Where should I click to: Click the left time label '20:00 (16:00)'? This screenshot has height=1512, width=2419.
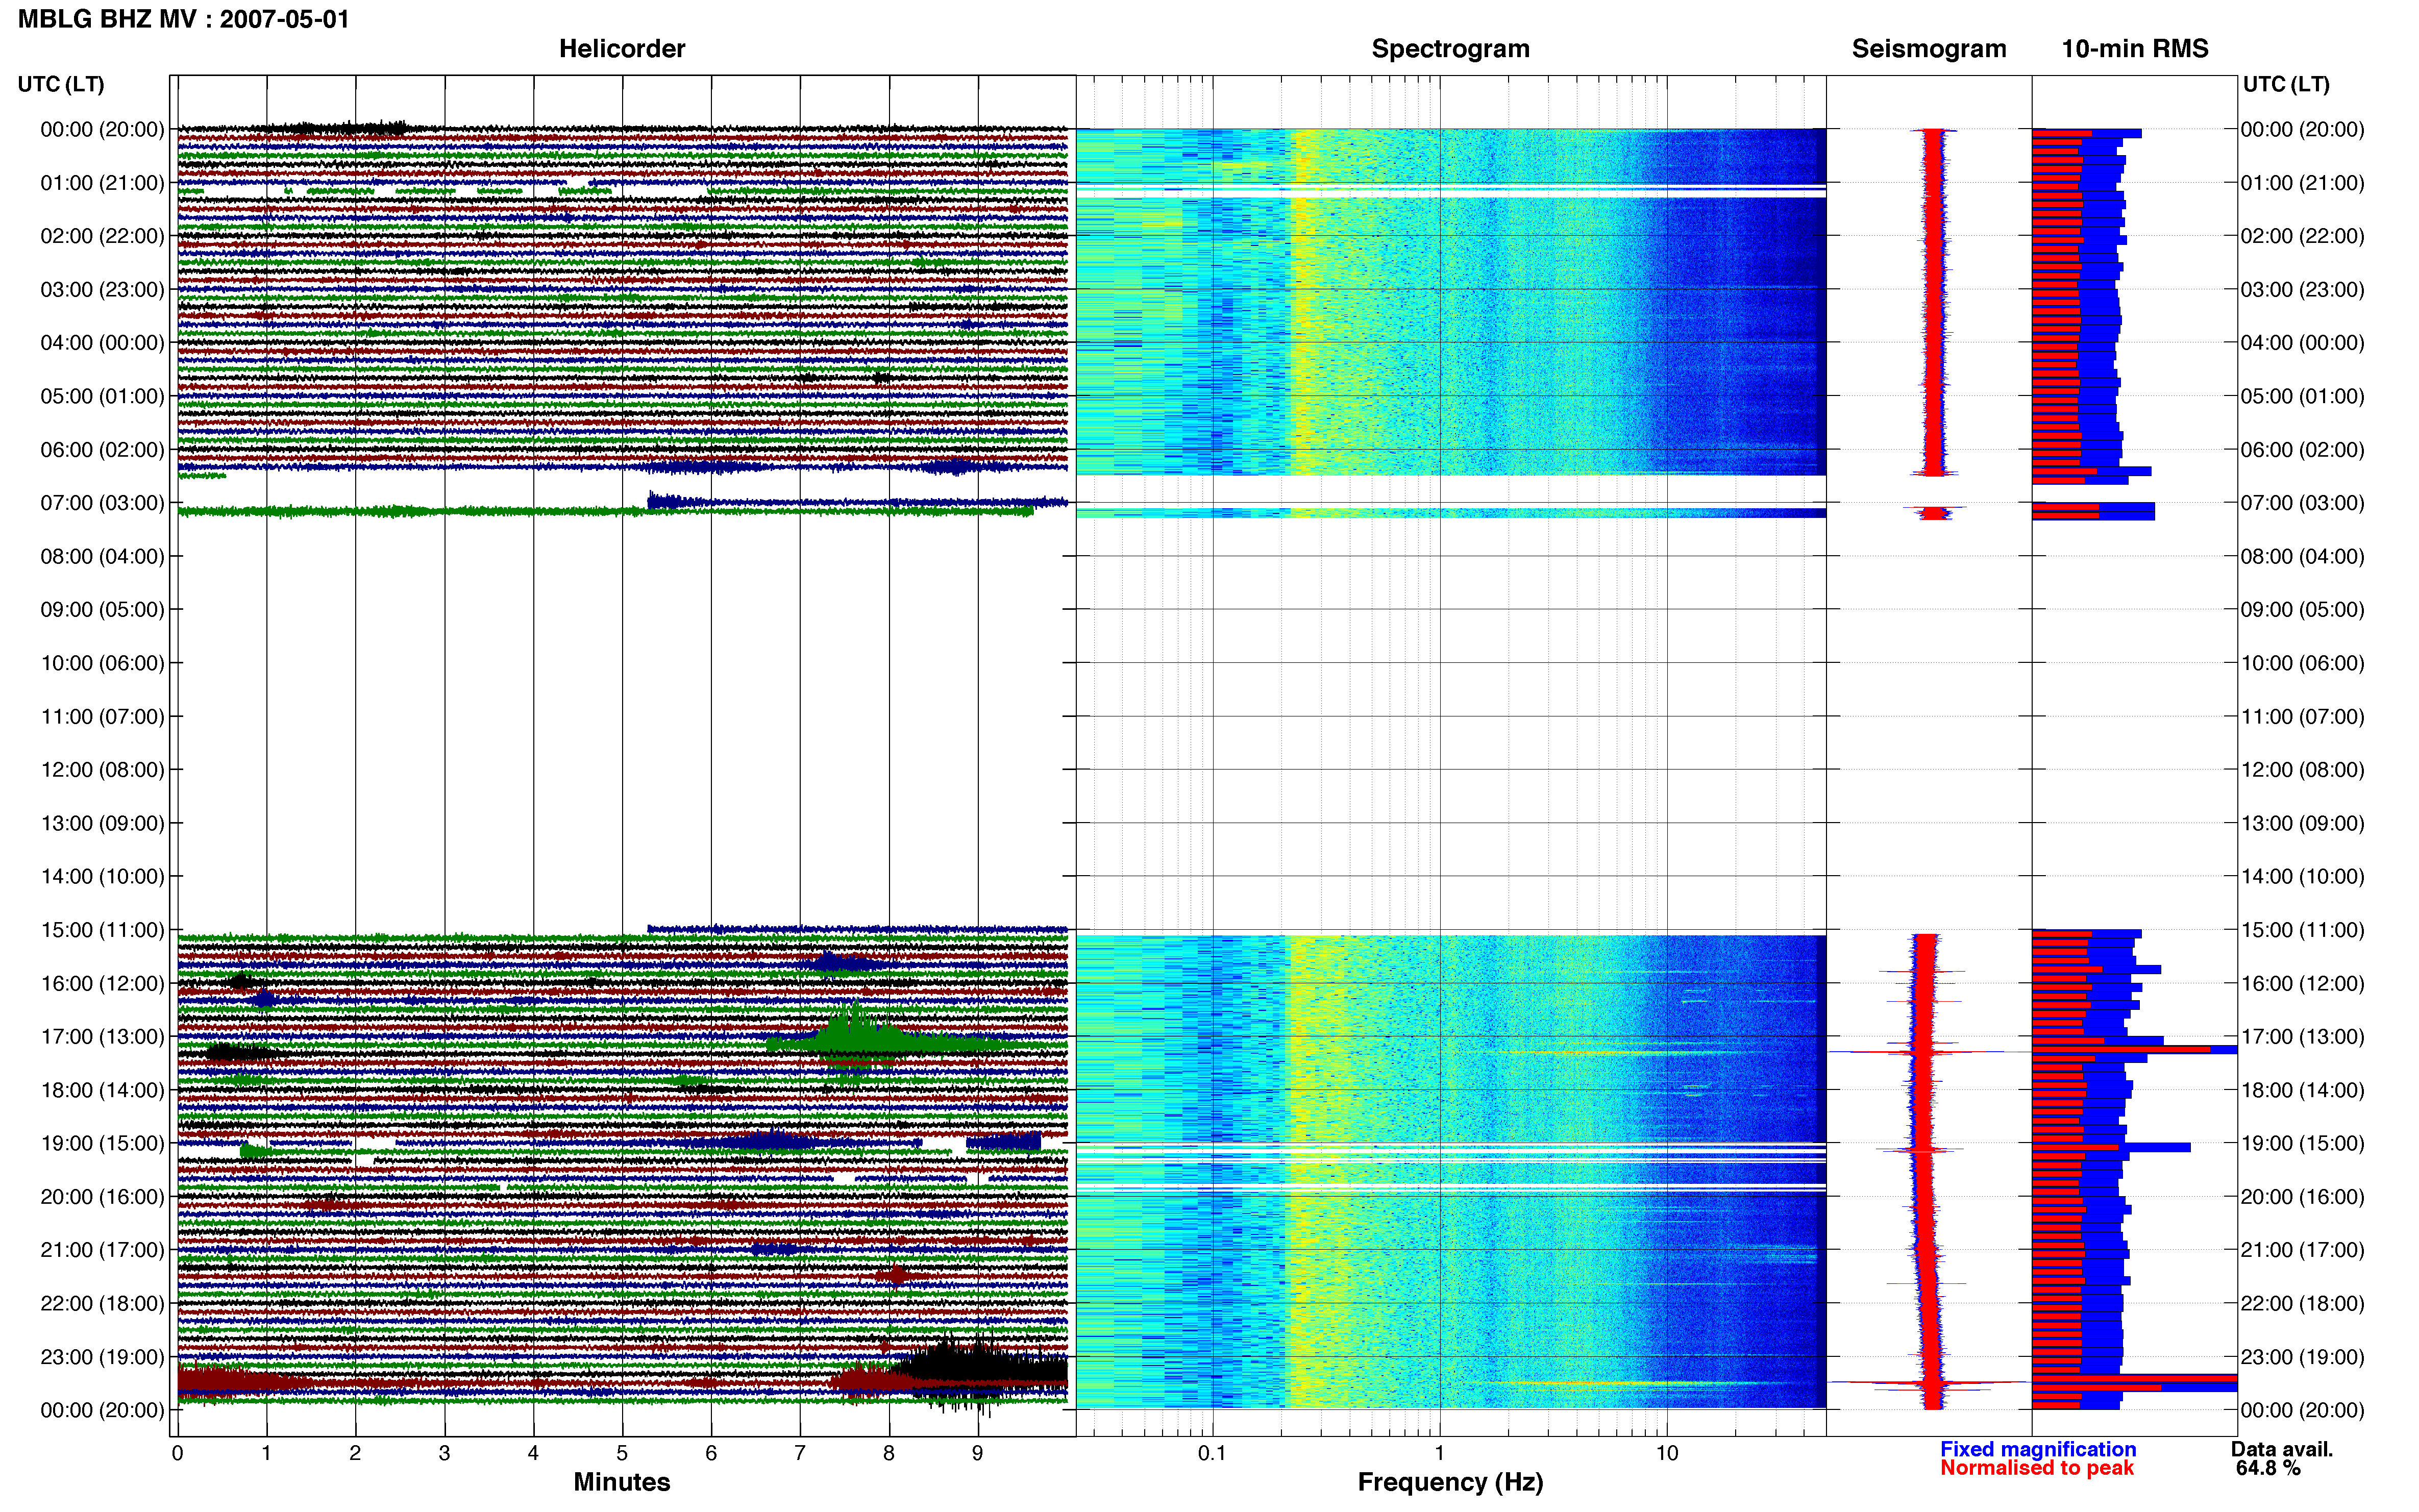click(102, 1196)
